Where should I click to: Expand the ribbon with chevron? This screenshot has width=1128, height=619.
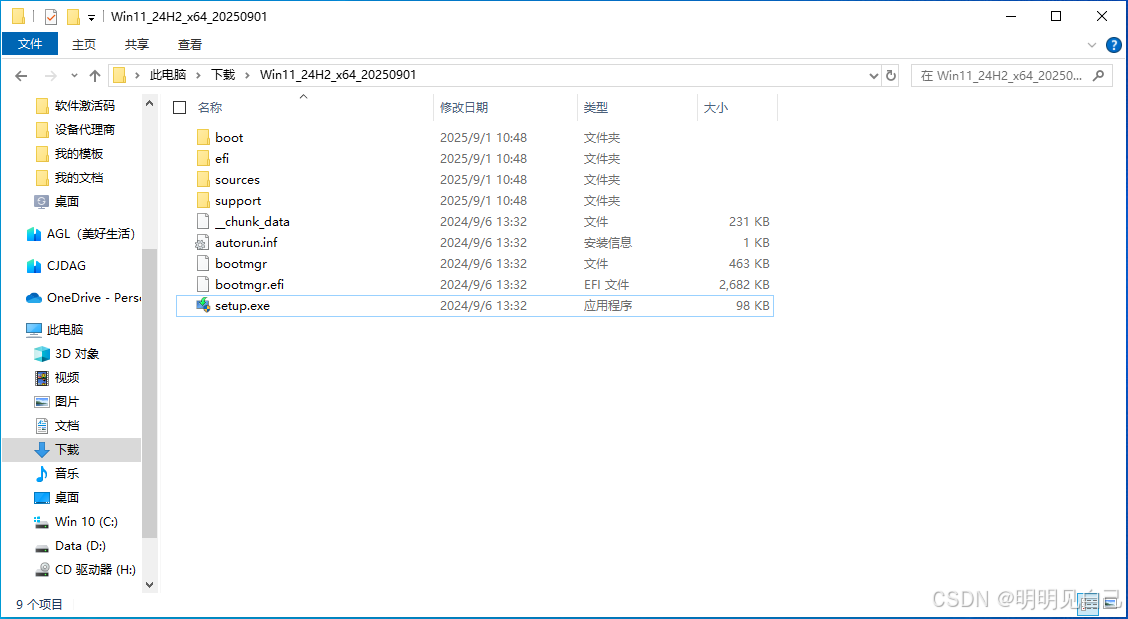[x=1091, y=45]
